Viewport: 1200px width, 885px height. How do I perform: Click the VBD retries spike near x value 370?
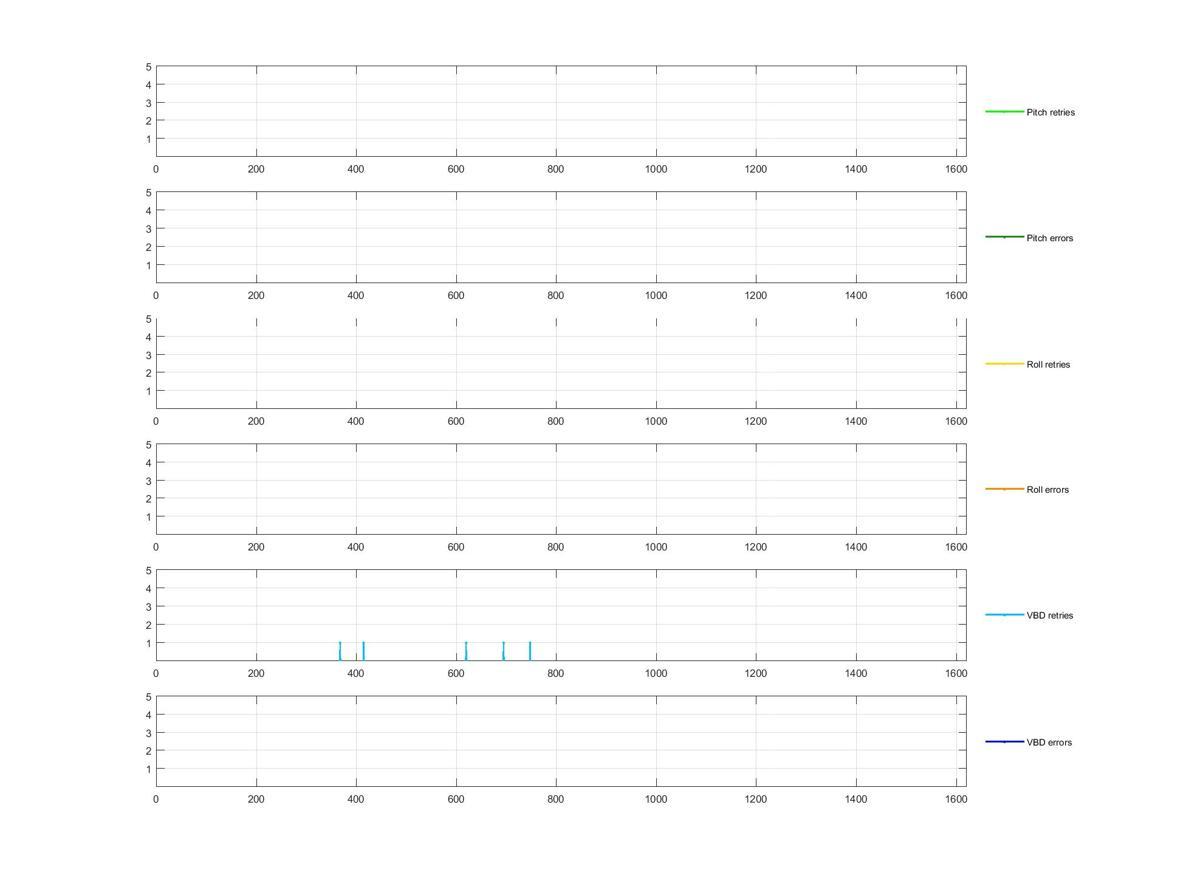[x=340, y=651]
